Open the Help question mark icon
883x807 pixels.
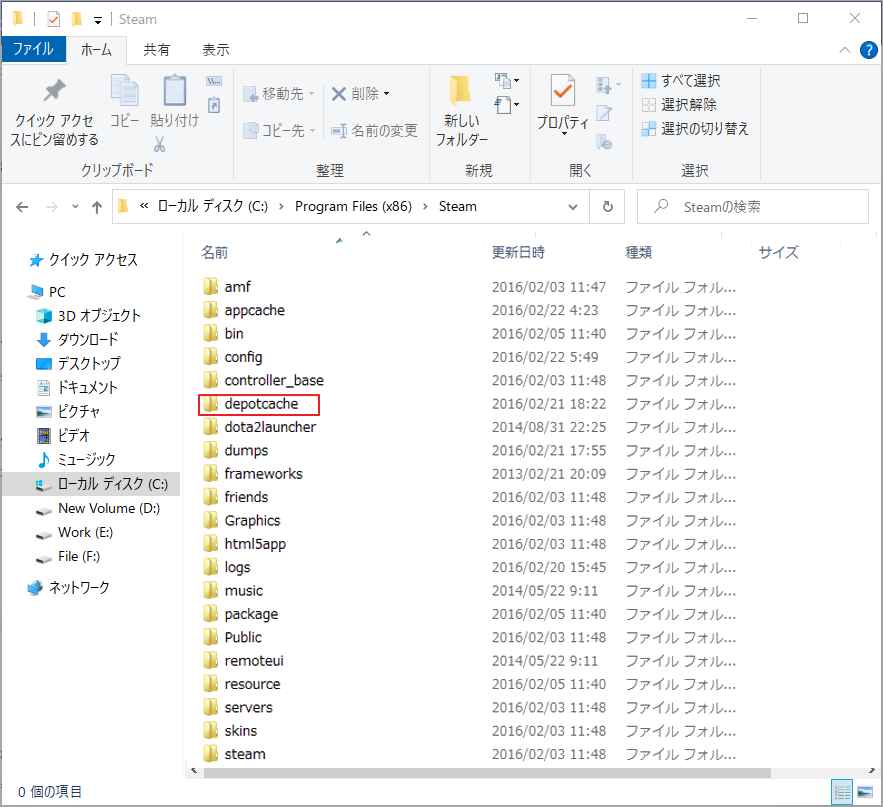coord(868,50)
